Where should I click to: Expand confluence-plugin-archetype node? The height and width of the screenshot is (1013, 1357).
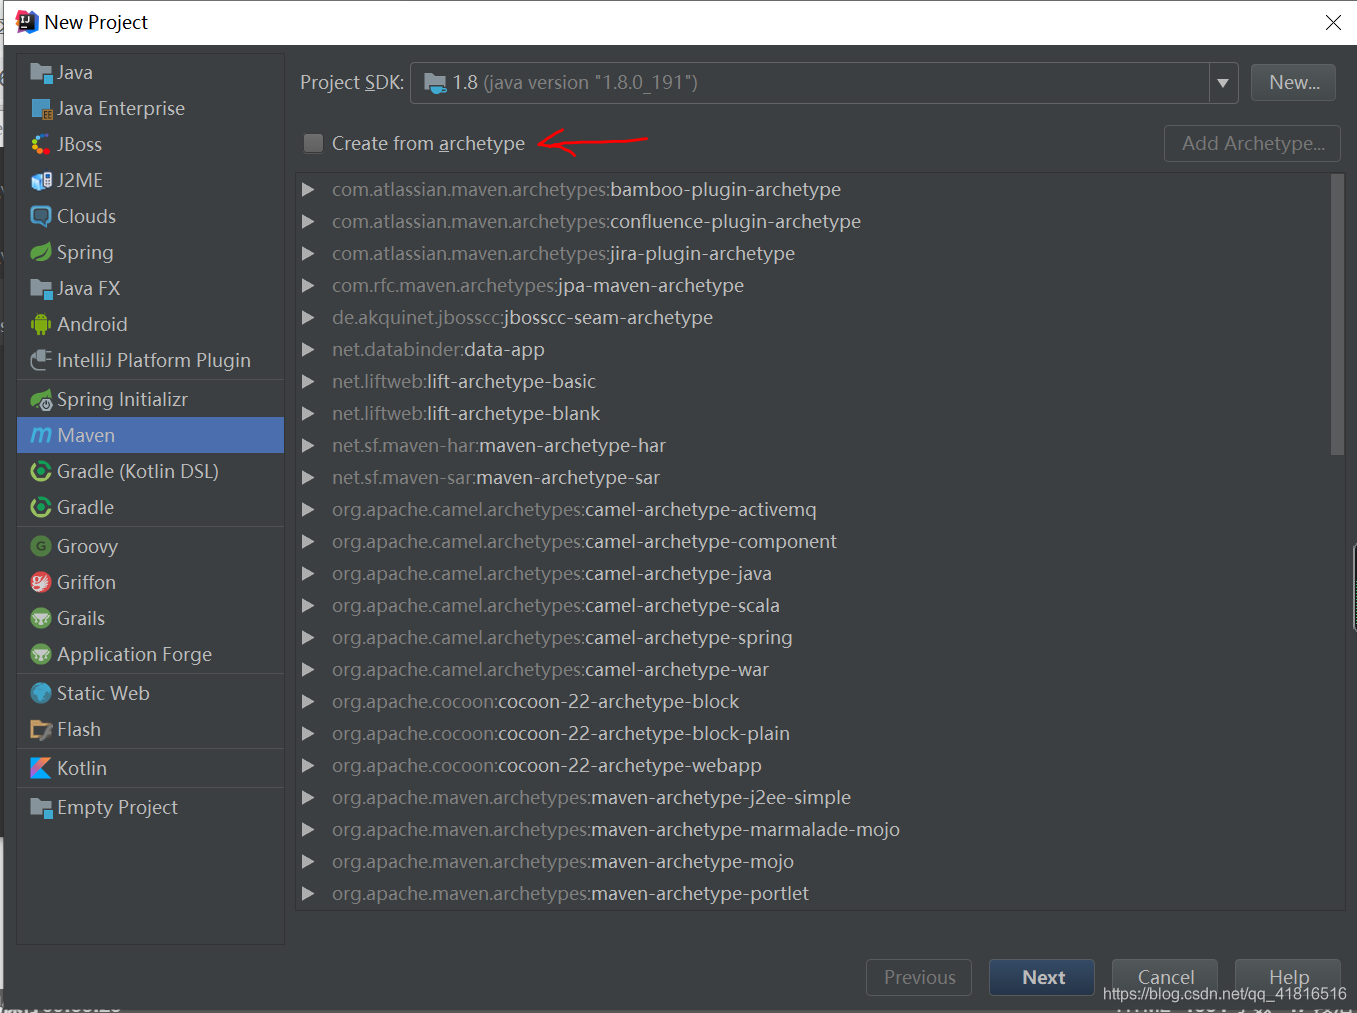[309, 221]
